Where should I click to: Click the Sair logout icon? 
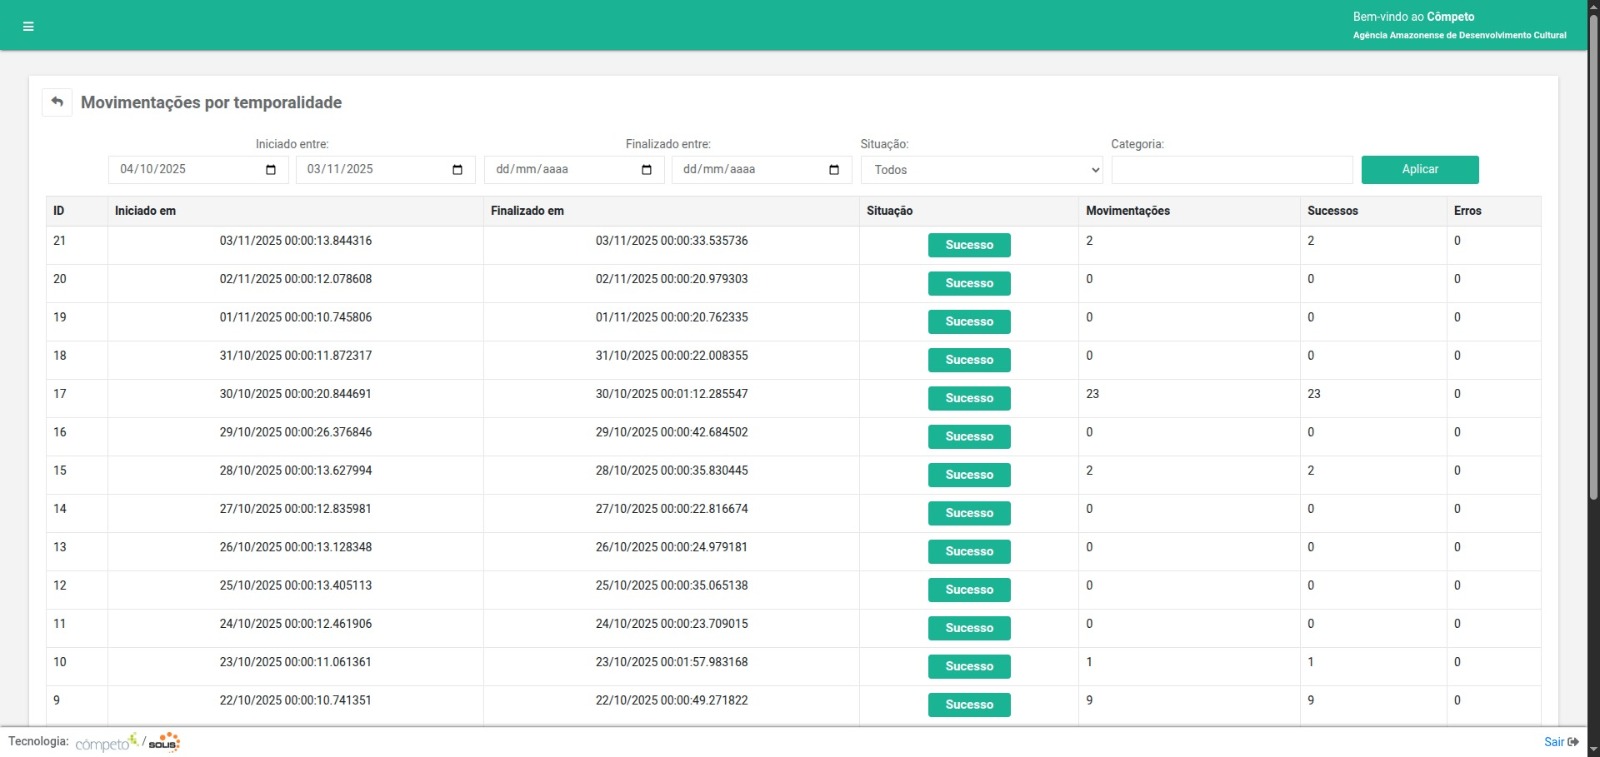click(x=1573, y=742)
